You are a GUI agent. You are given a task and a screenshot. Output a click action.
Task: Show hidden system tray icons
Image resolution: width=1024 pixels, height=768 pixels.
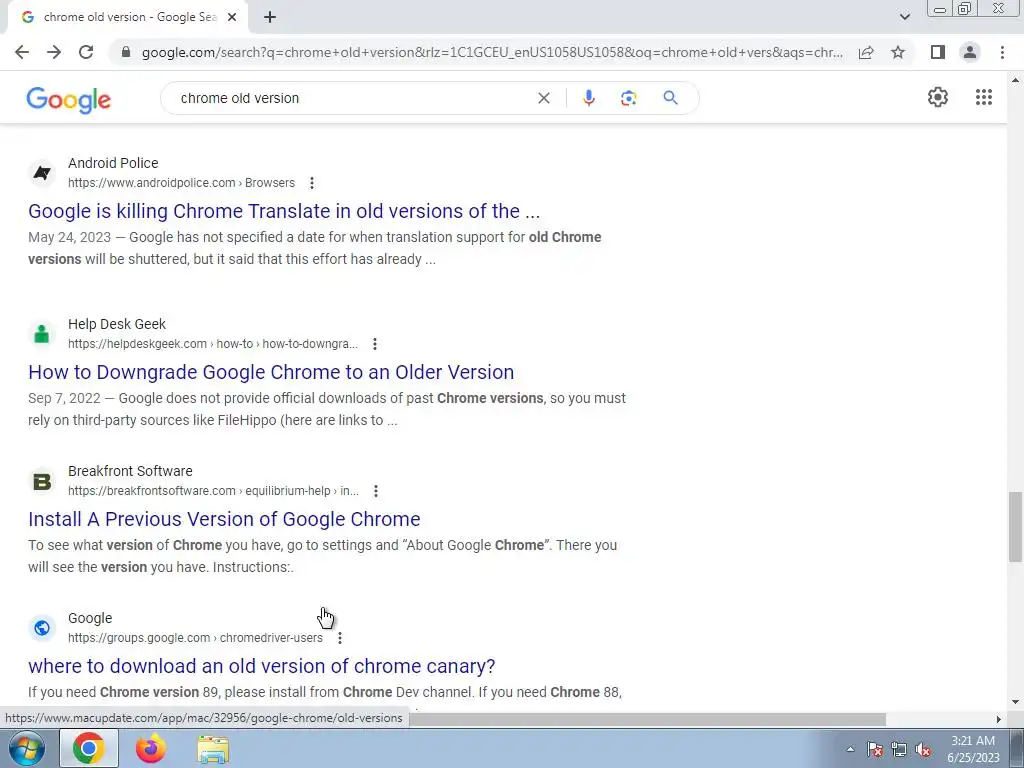tap(850, 750)
